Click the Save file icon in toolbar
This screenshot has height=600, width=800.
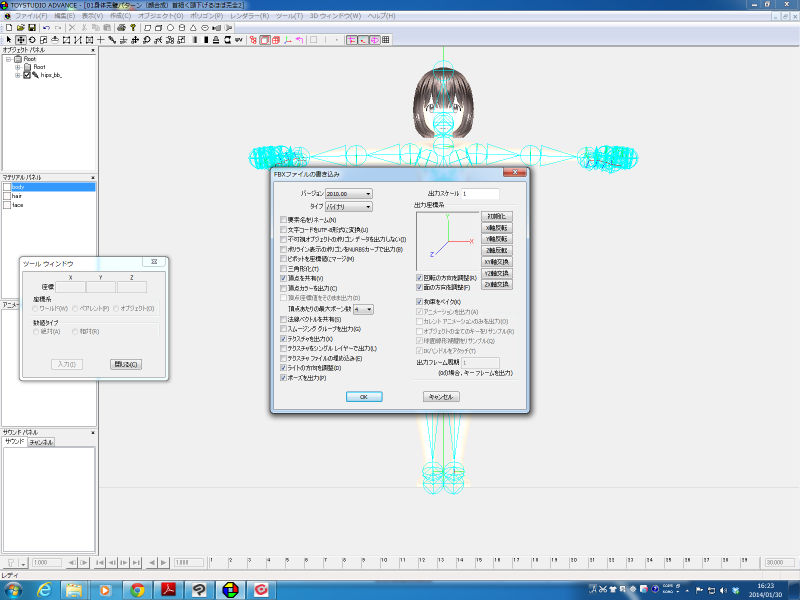[x=32, y=28]
